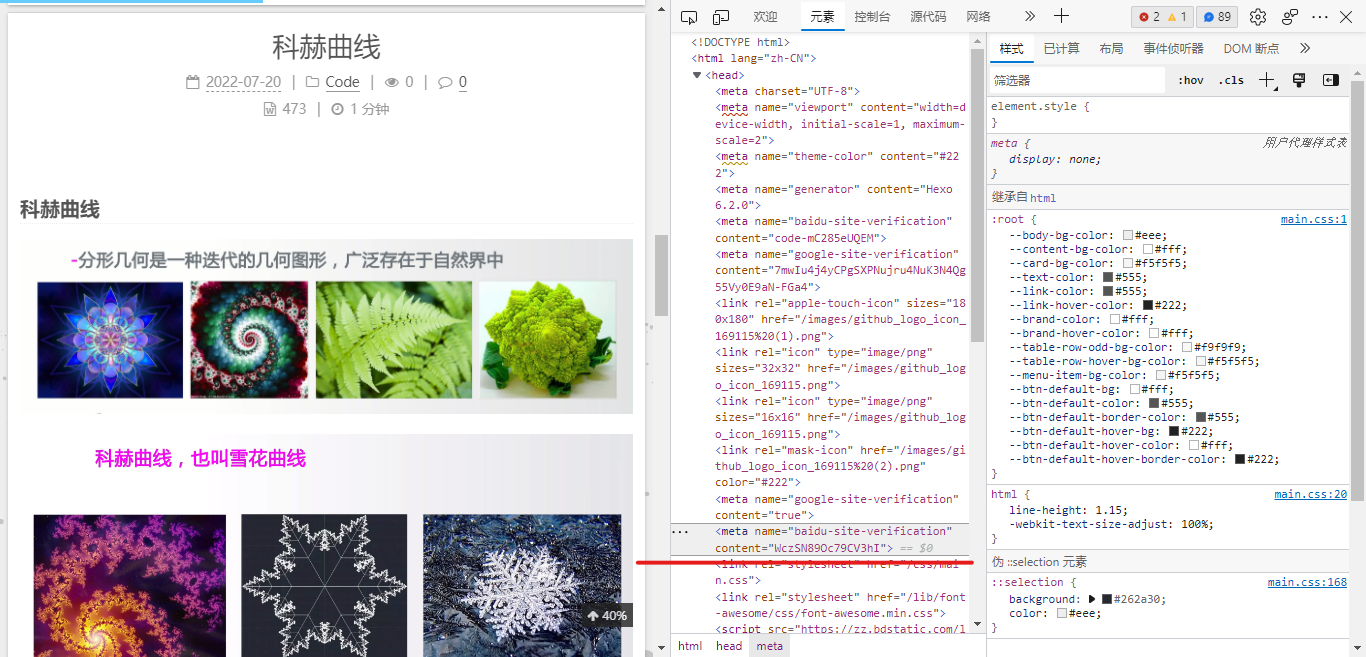Open 事件侦听器 event listeners subtab
Viewport: 1366px width, 657px height.
[1173, 48]
